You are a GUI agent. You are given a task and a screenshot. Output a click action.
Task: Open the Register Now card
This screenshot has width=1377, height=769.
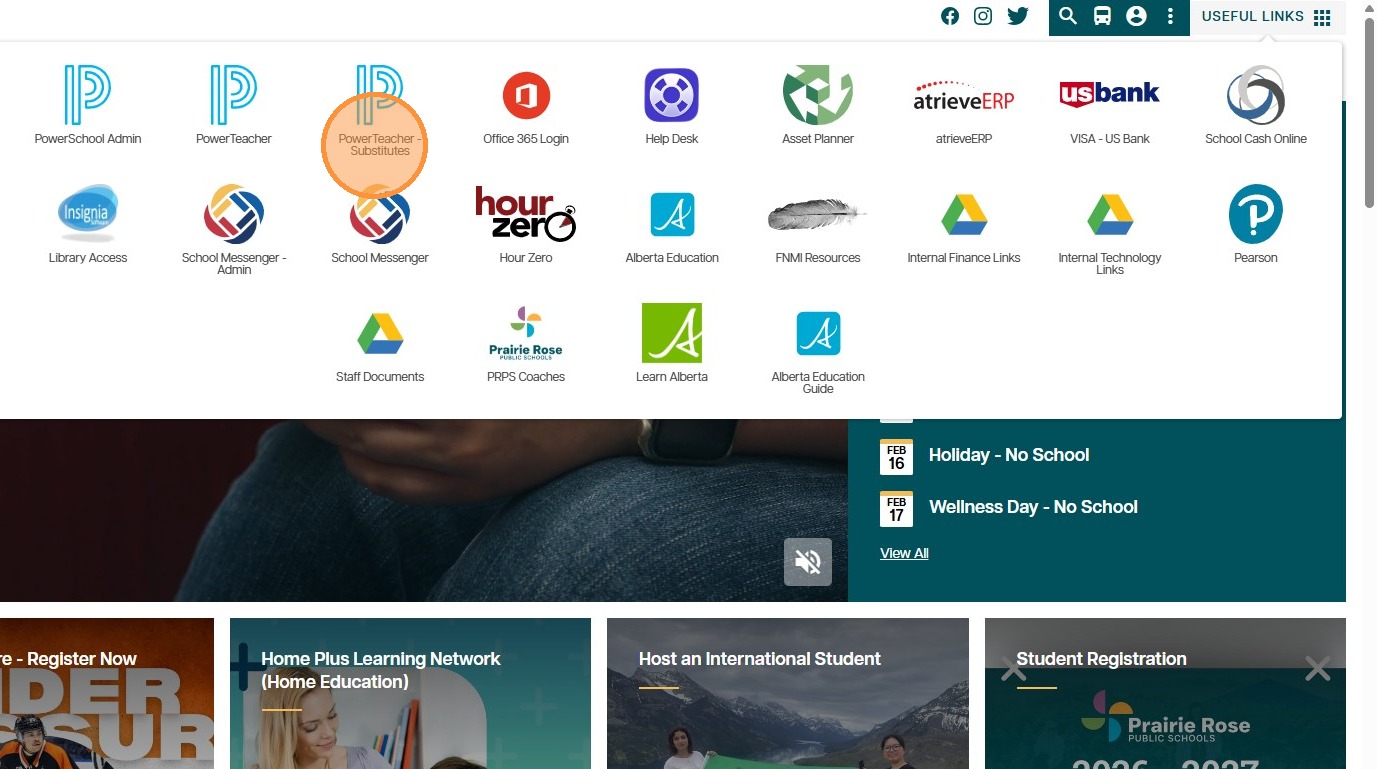tap(107, 694)
